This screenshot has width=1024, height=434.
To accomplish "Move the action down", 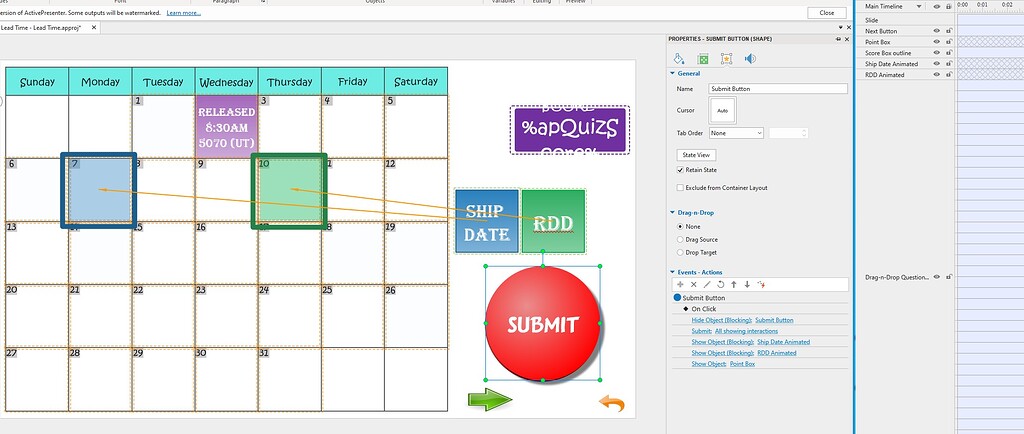I will (x=747, y=285).
